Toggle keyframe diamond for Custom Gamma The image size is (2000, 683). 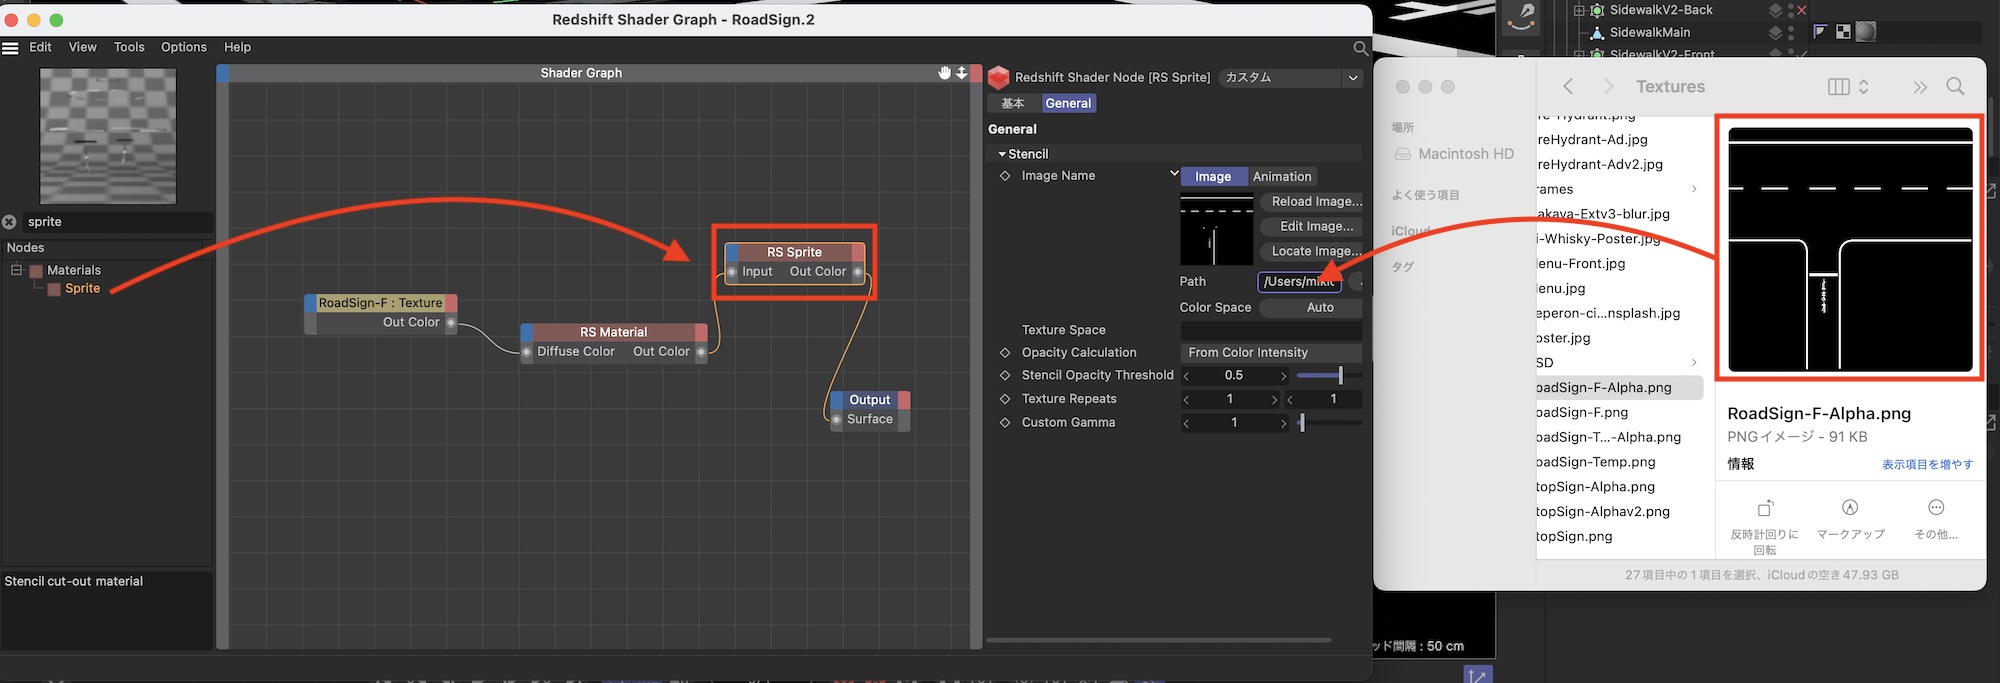pos(1005,423)
